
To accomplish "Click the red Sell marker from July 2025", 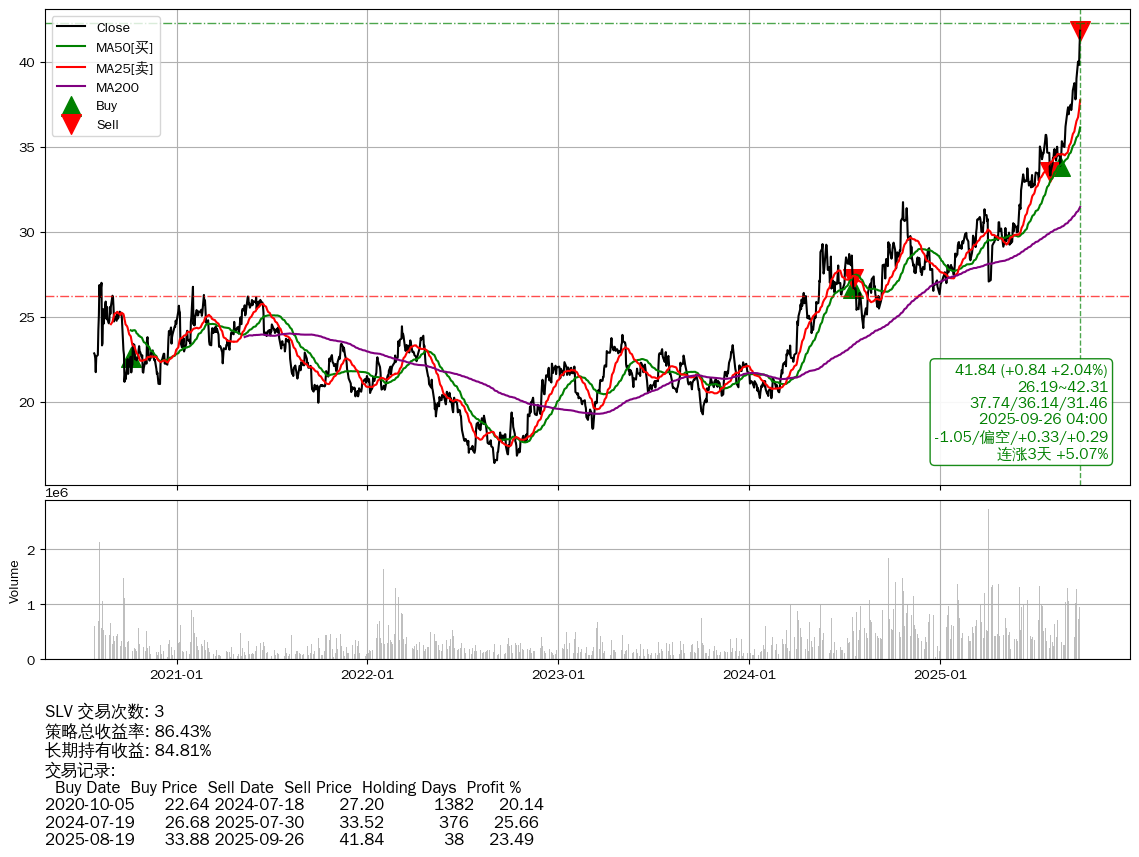I will pos(1049,171).
